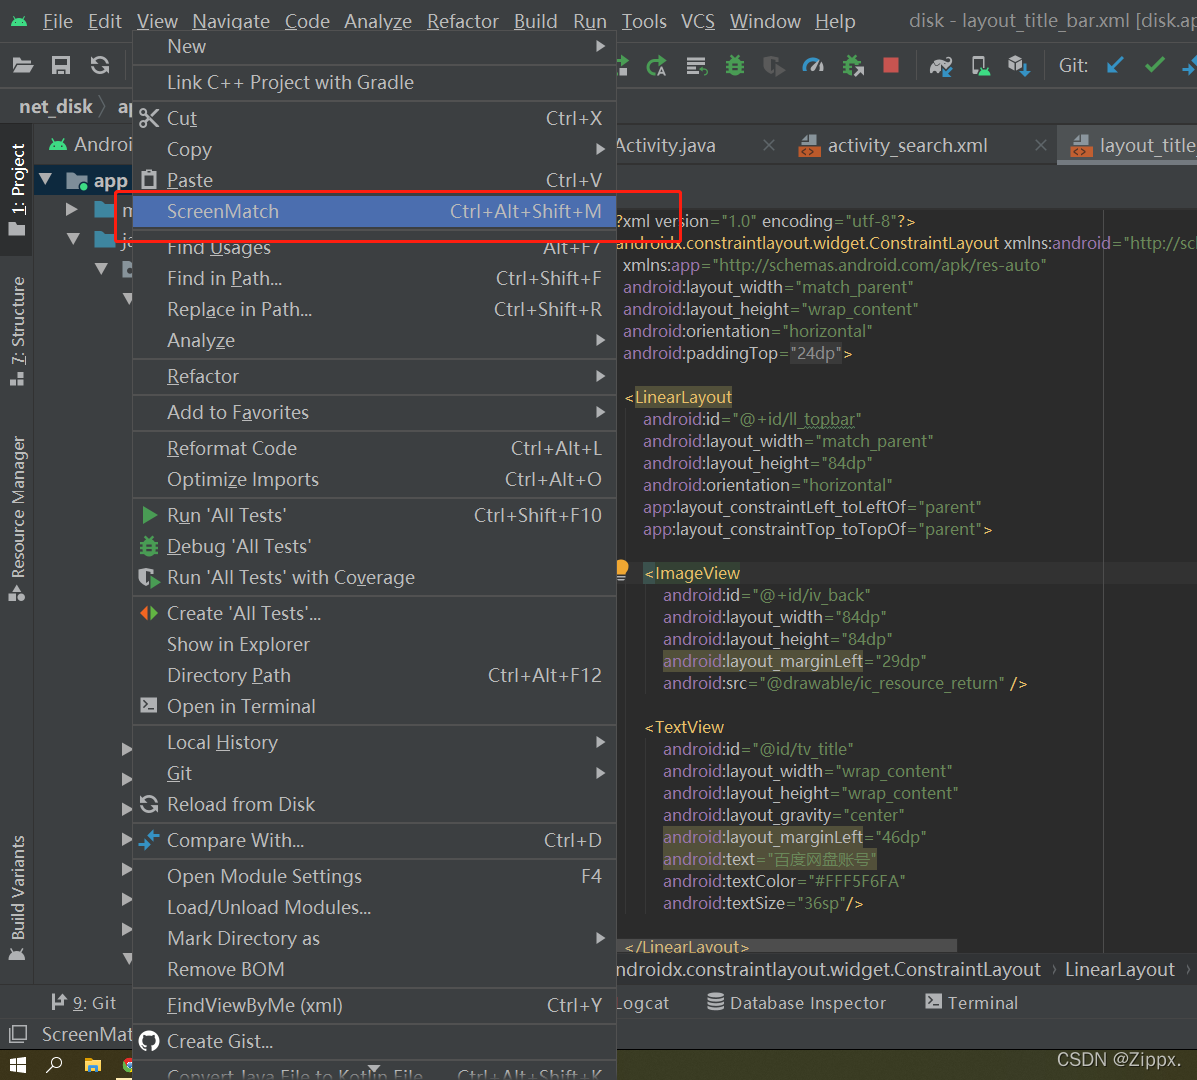Click the SDK Manager cube icon
Image resolution: width=1197 pixels, height=1080 pixels.
[x=1018, y=66]
